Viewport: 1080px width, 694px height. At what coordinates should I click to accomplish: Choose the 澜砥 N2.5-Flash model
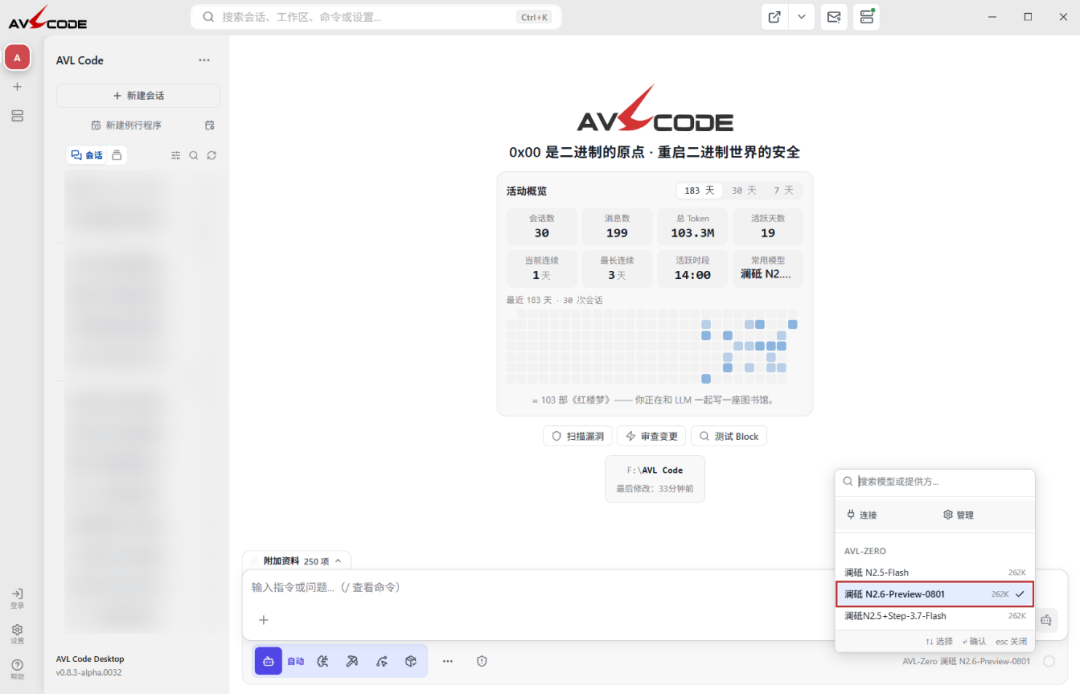click(x=935, y=573)
